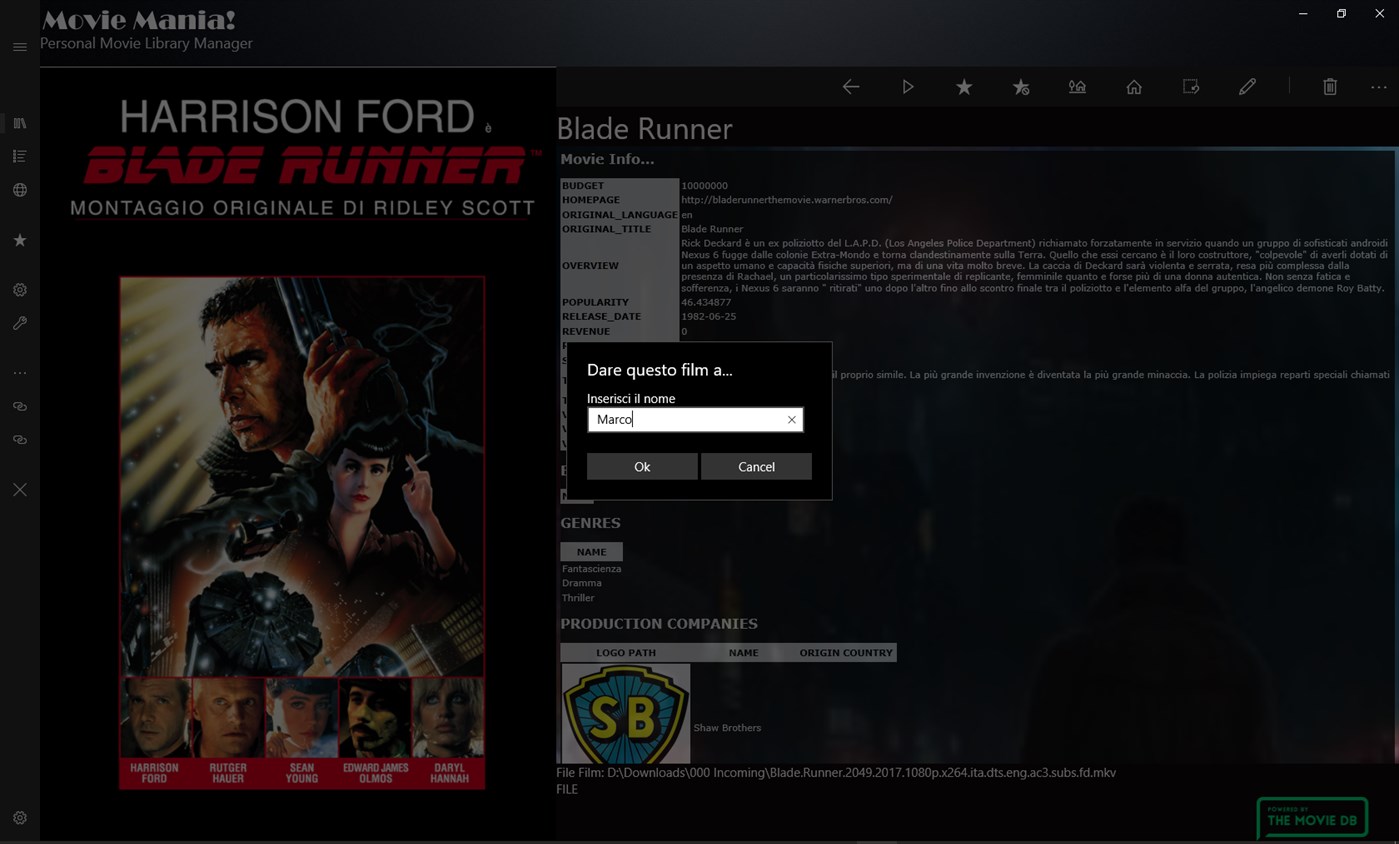This screenshot has height=844, width=1399.
Task: Open the list view sidebar icon
Action: tap(20, 156)
